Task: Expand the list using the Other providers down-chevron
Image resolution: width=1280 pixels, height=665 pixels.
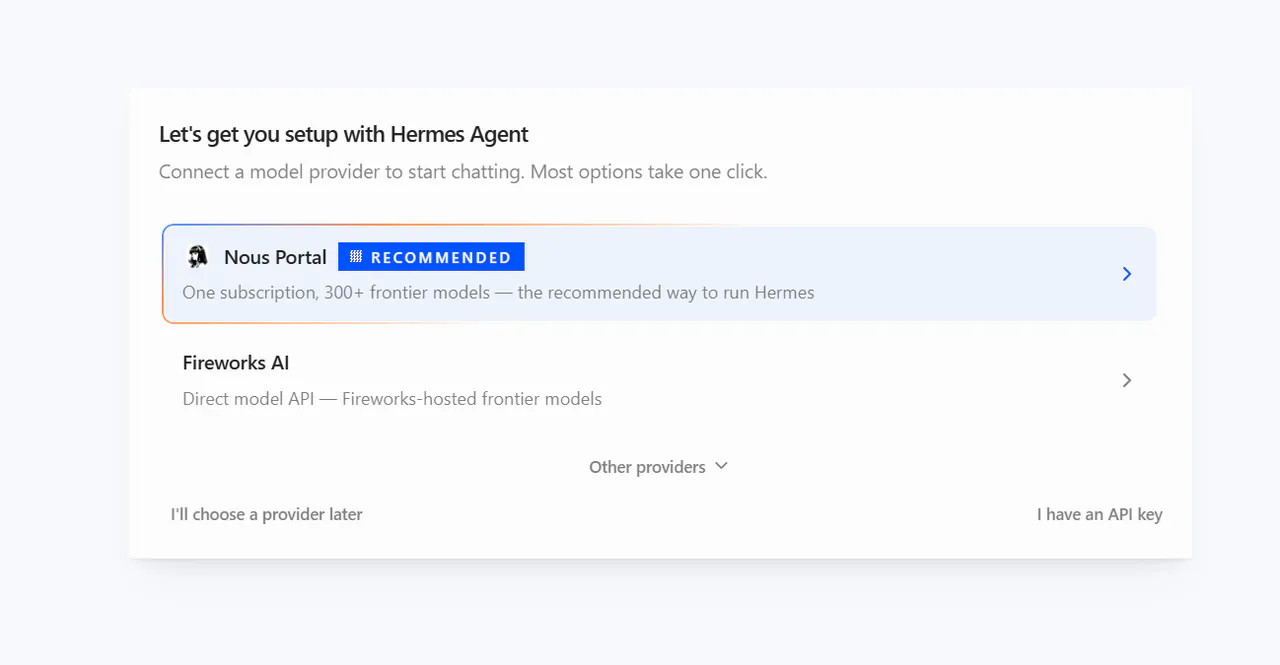Action: coord(721,466)
